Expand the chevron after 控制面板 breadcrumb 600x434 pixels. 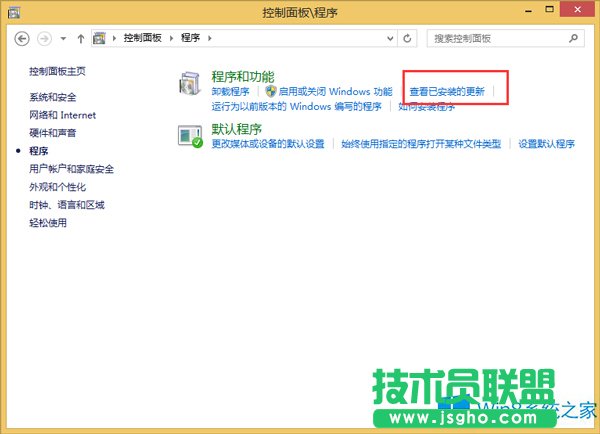(x=171, y=38)
